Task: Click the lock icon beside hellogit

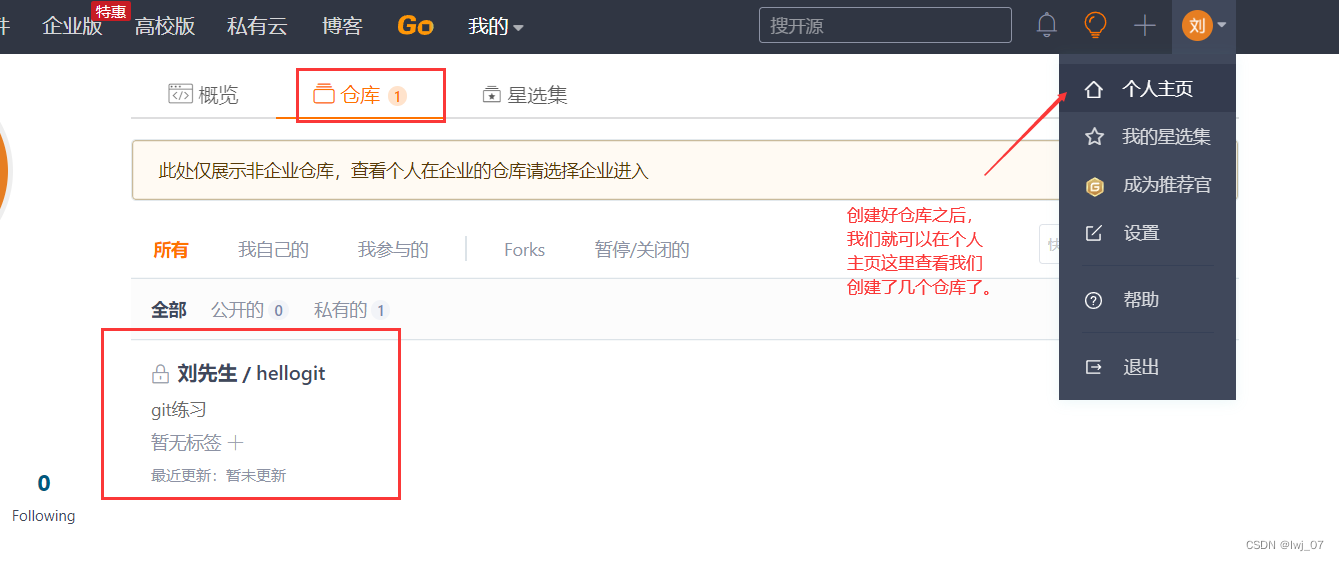Action: click(160, 375)
